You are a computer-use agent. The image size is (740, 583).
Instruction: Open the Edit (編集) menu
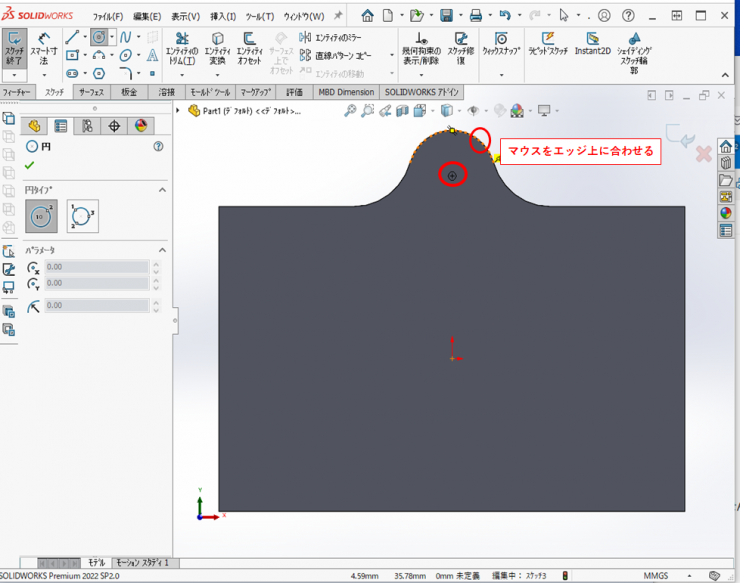point(147,17)
